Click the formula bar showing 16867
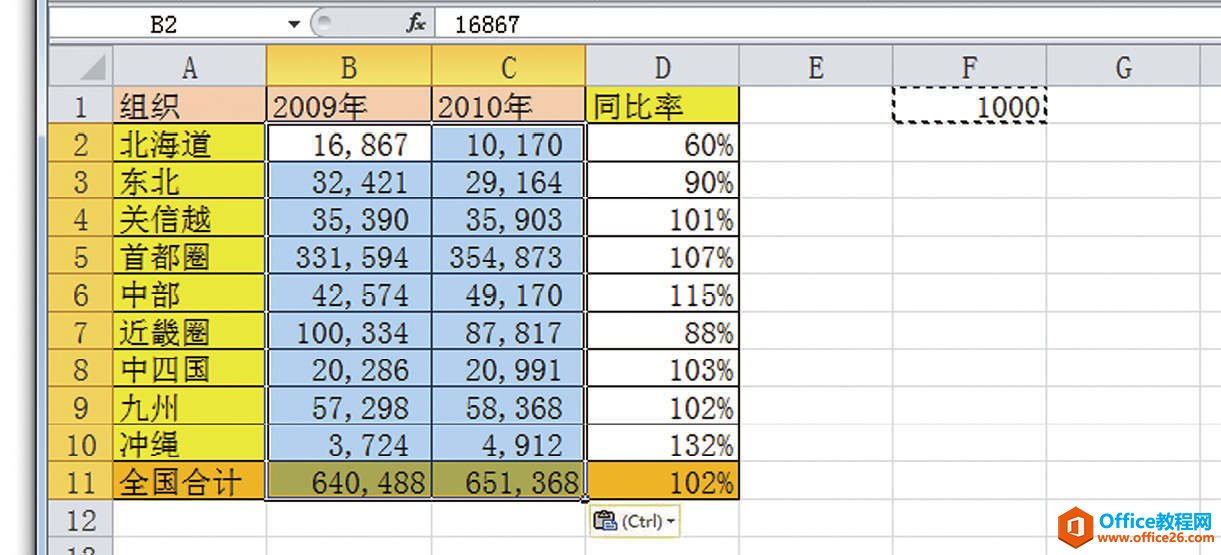1221x555 pixels. (x=826, y=24)
